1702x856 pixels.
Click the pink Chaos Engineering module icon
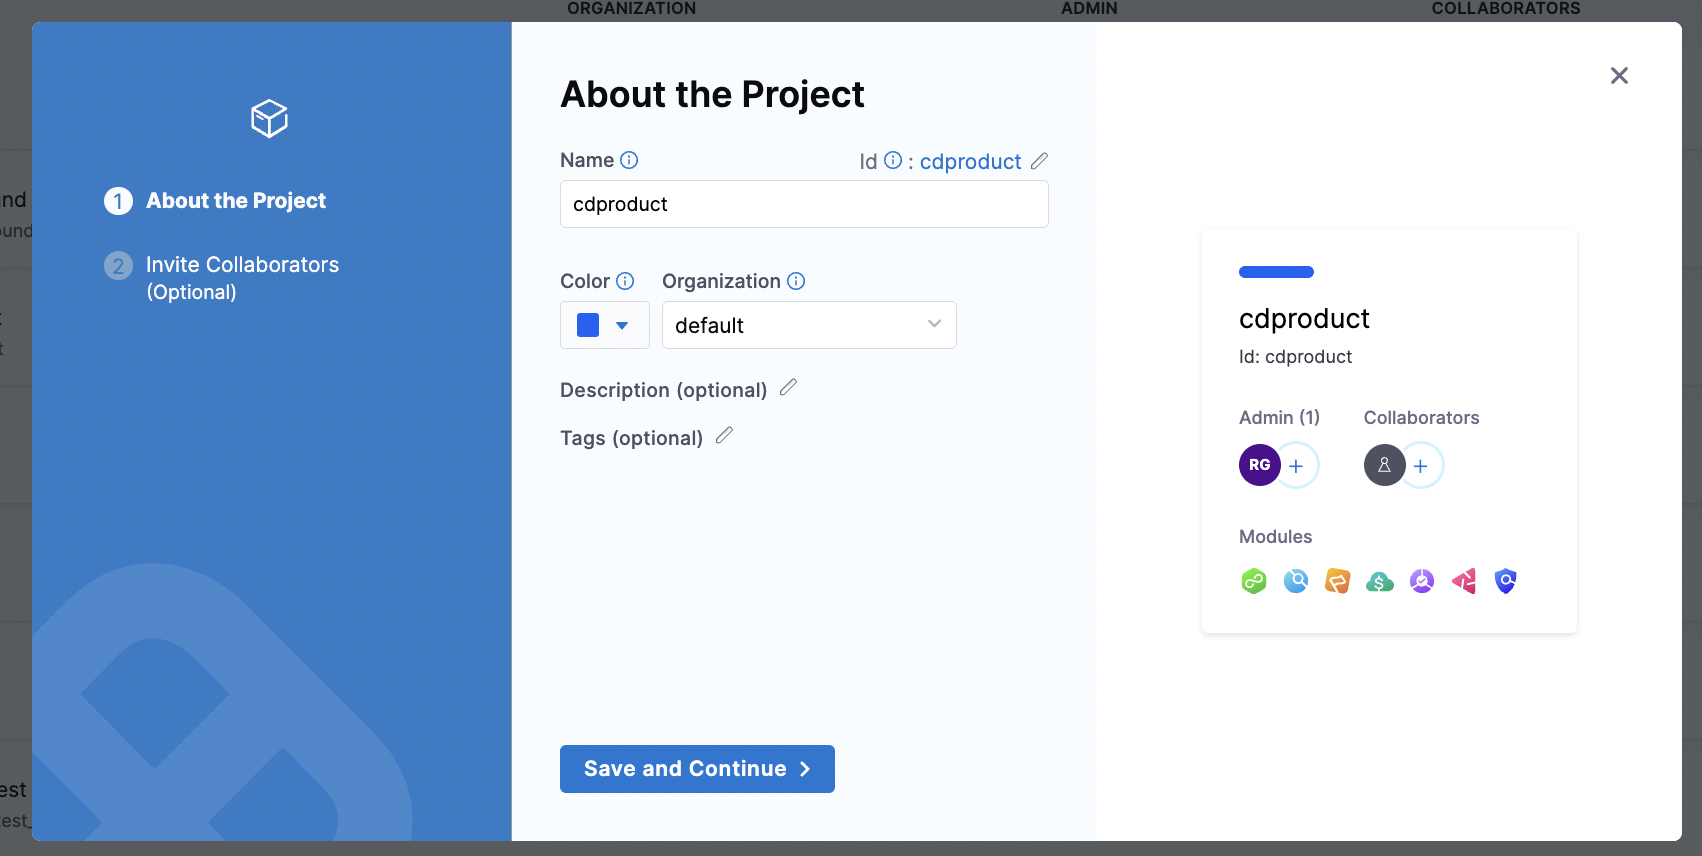click(1464, 581)
